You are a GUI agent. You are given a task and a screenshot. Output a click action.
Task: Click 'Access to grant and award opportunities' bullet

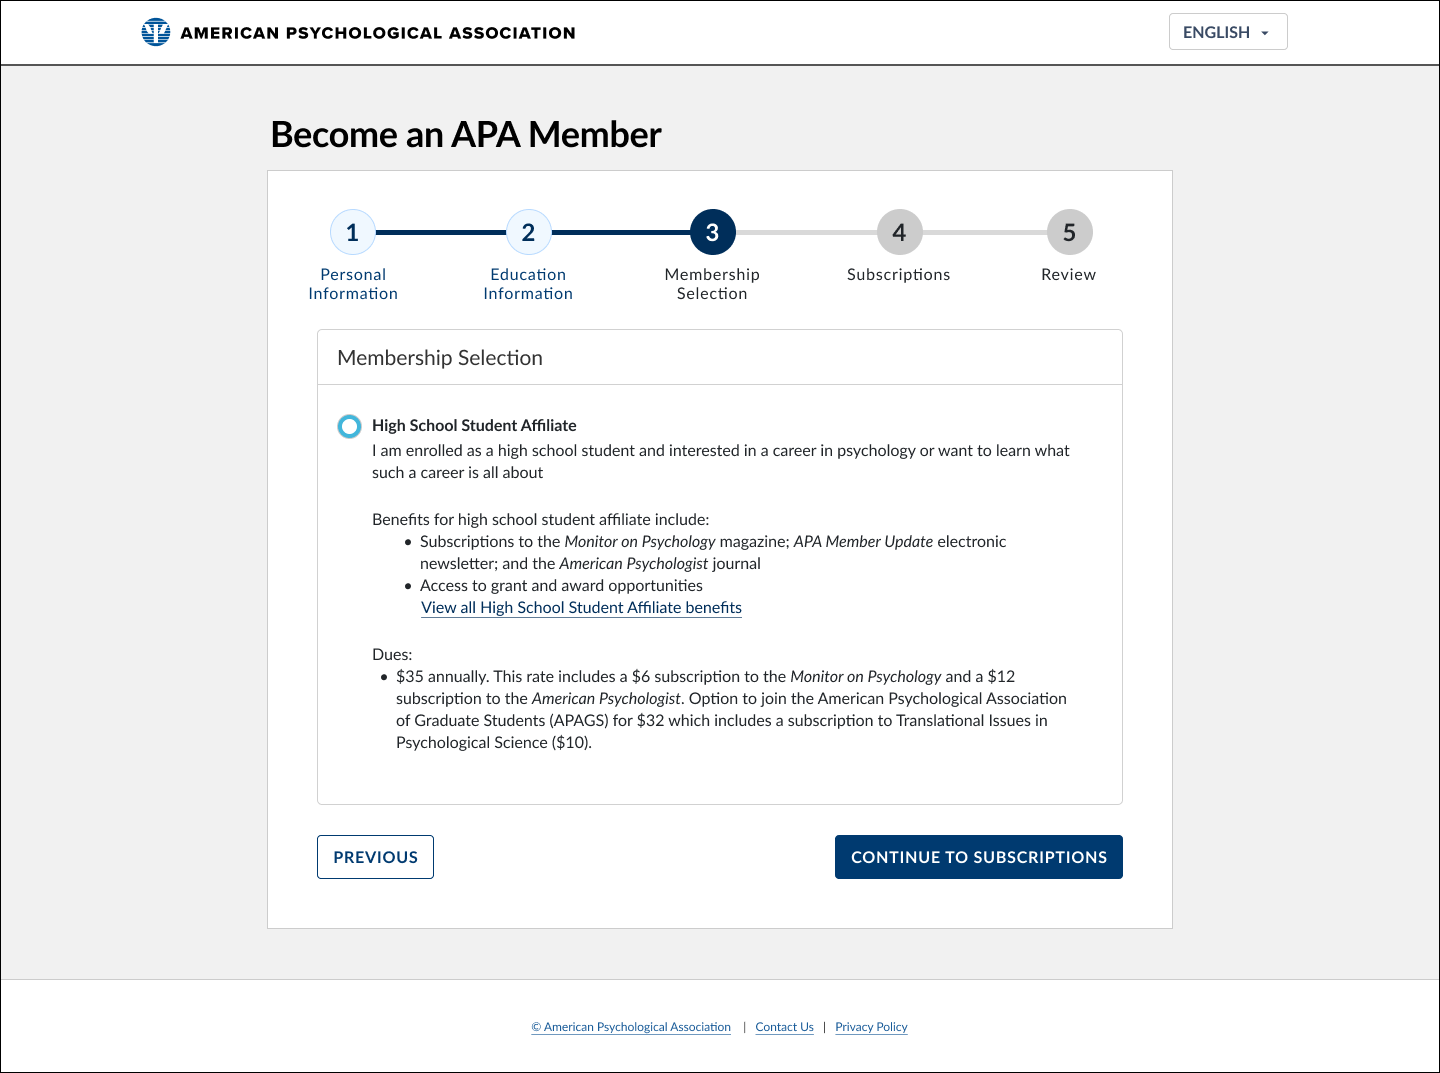point(561,585)
